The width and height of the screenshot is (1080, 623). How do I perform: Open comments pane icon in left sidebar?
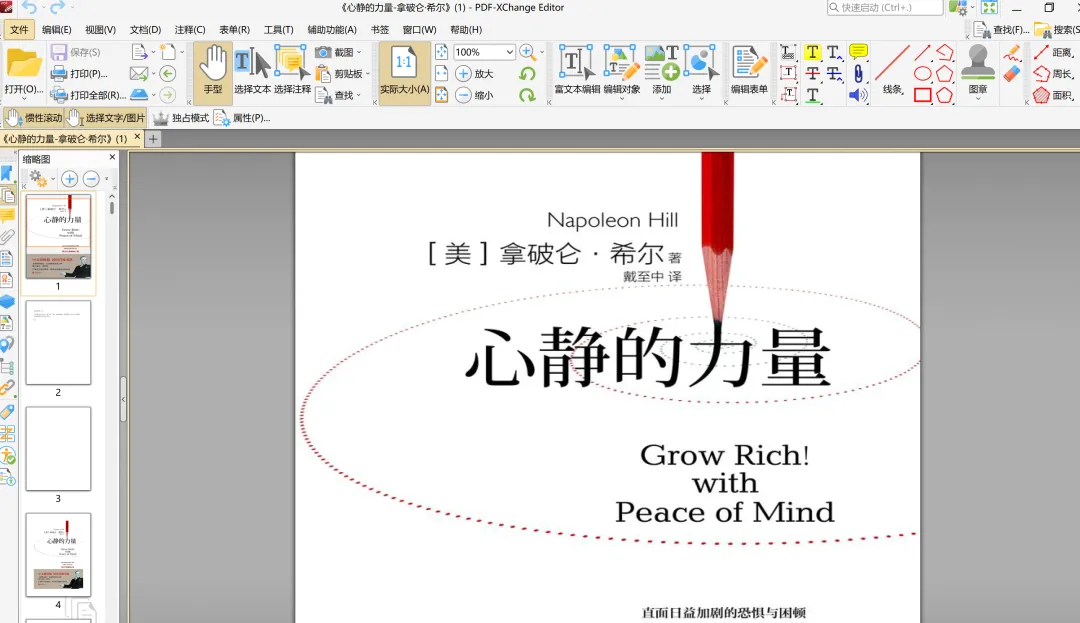7,216
